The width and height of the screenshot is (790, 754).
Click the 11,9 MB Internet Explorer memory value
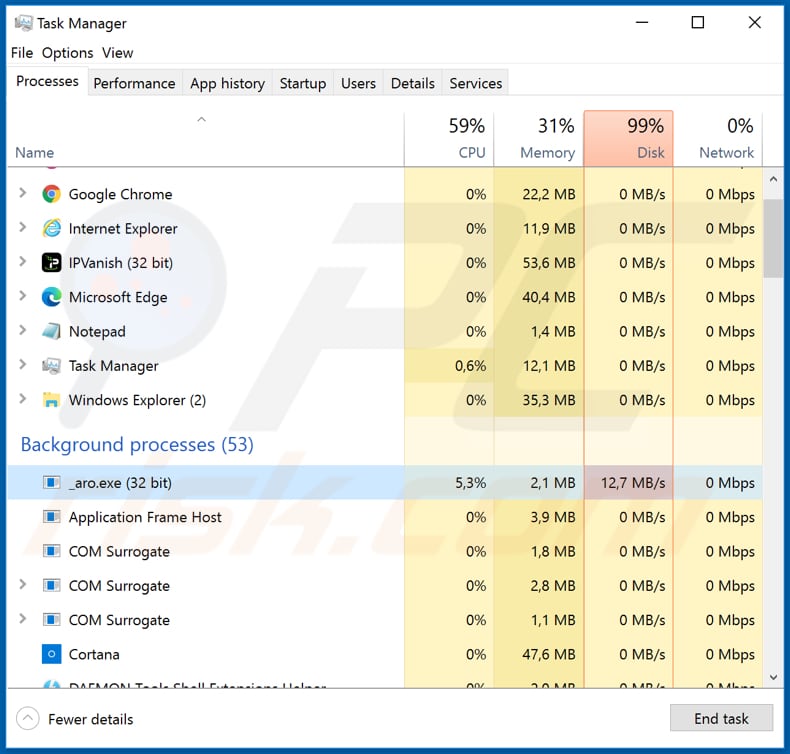[x=549, y=229]
